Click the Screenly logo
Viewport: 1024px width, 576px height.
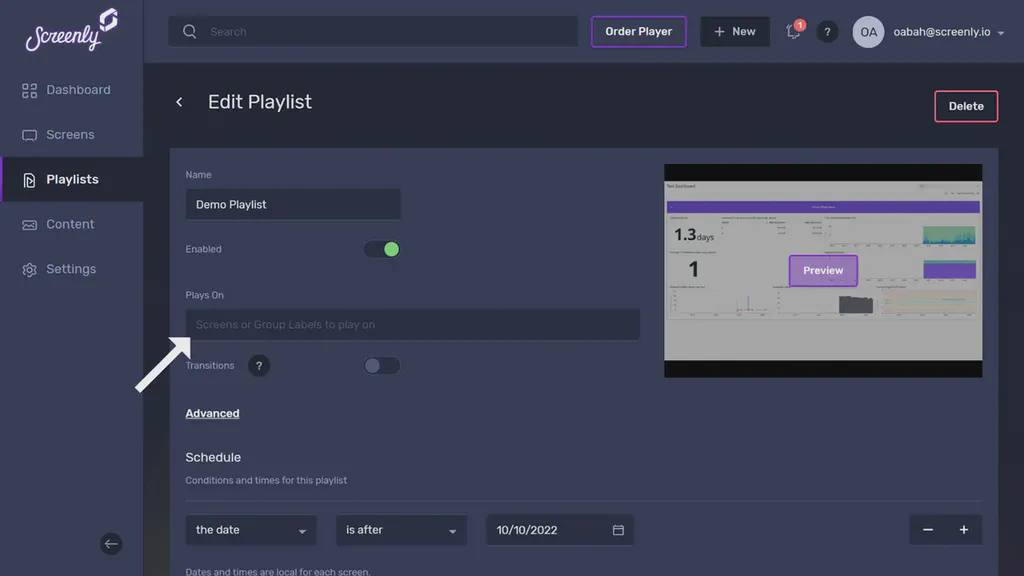[x=67, y=31]
